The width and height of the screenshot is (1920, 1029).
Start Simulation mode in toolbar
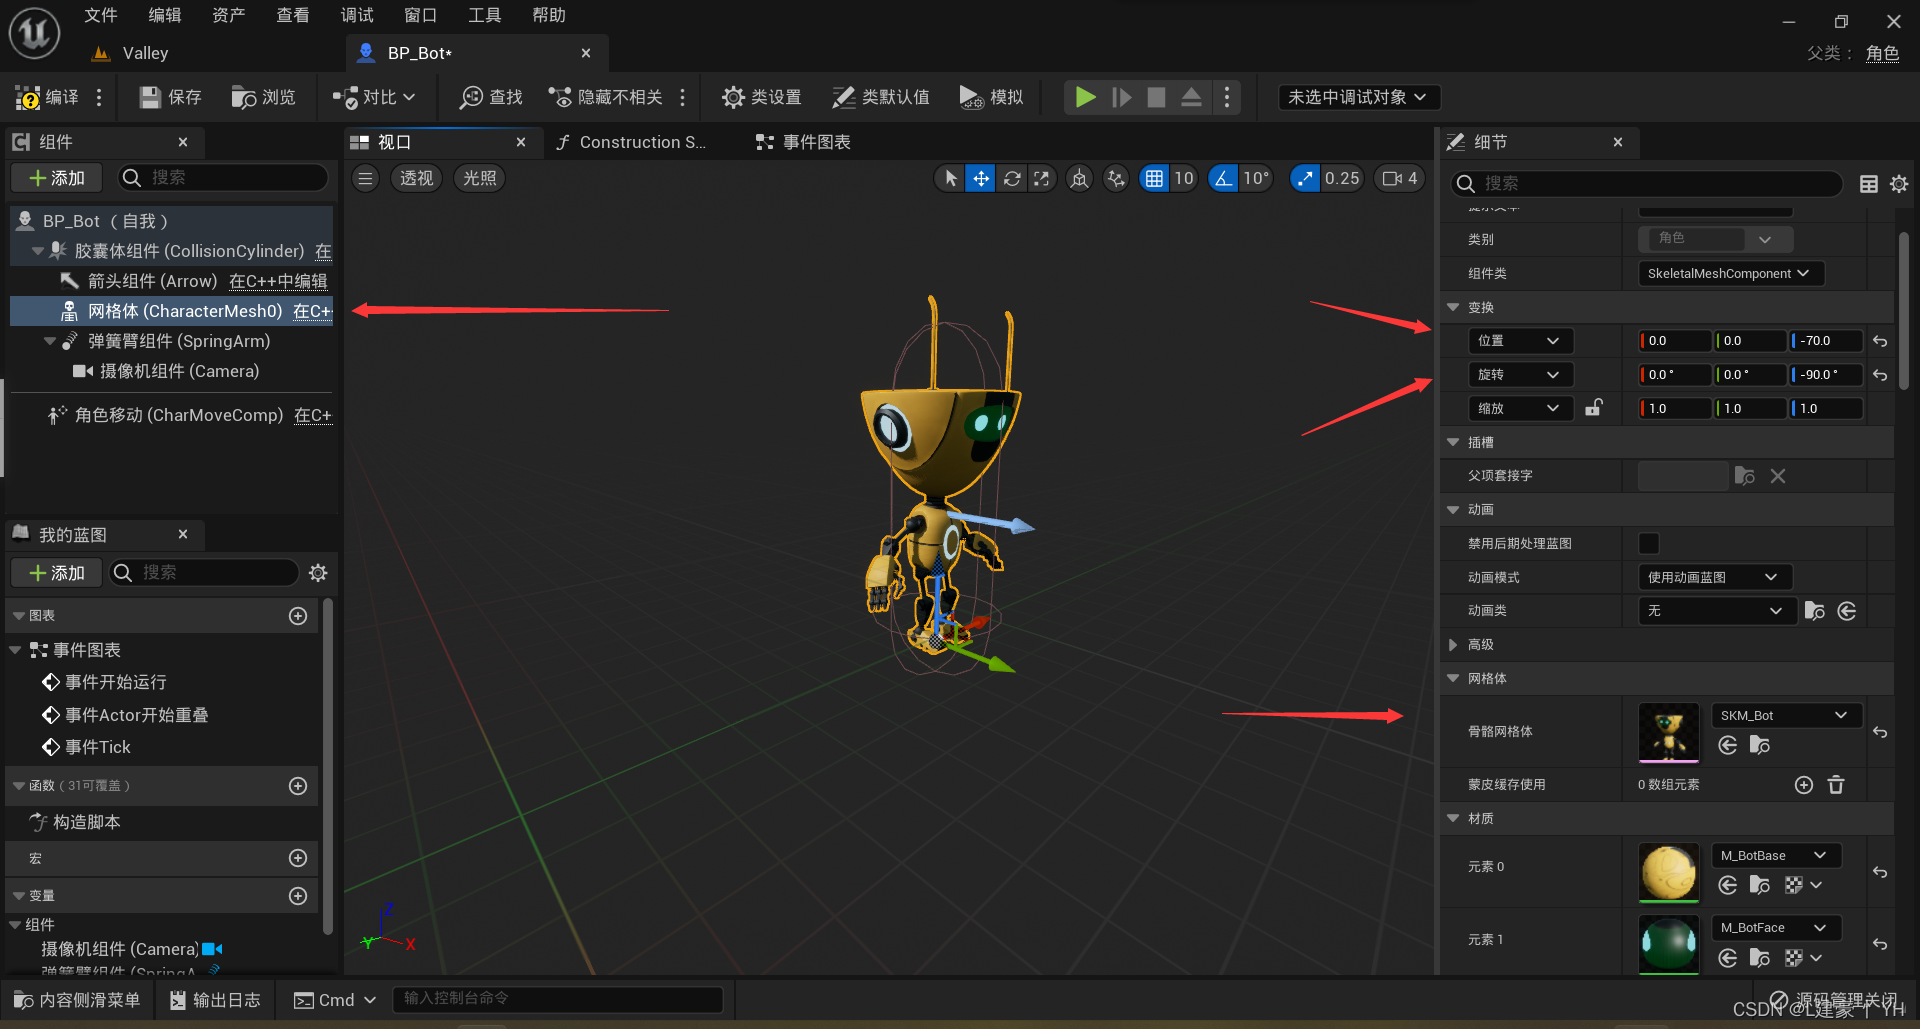tap(991, 97)
